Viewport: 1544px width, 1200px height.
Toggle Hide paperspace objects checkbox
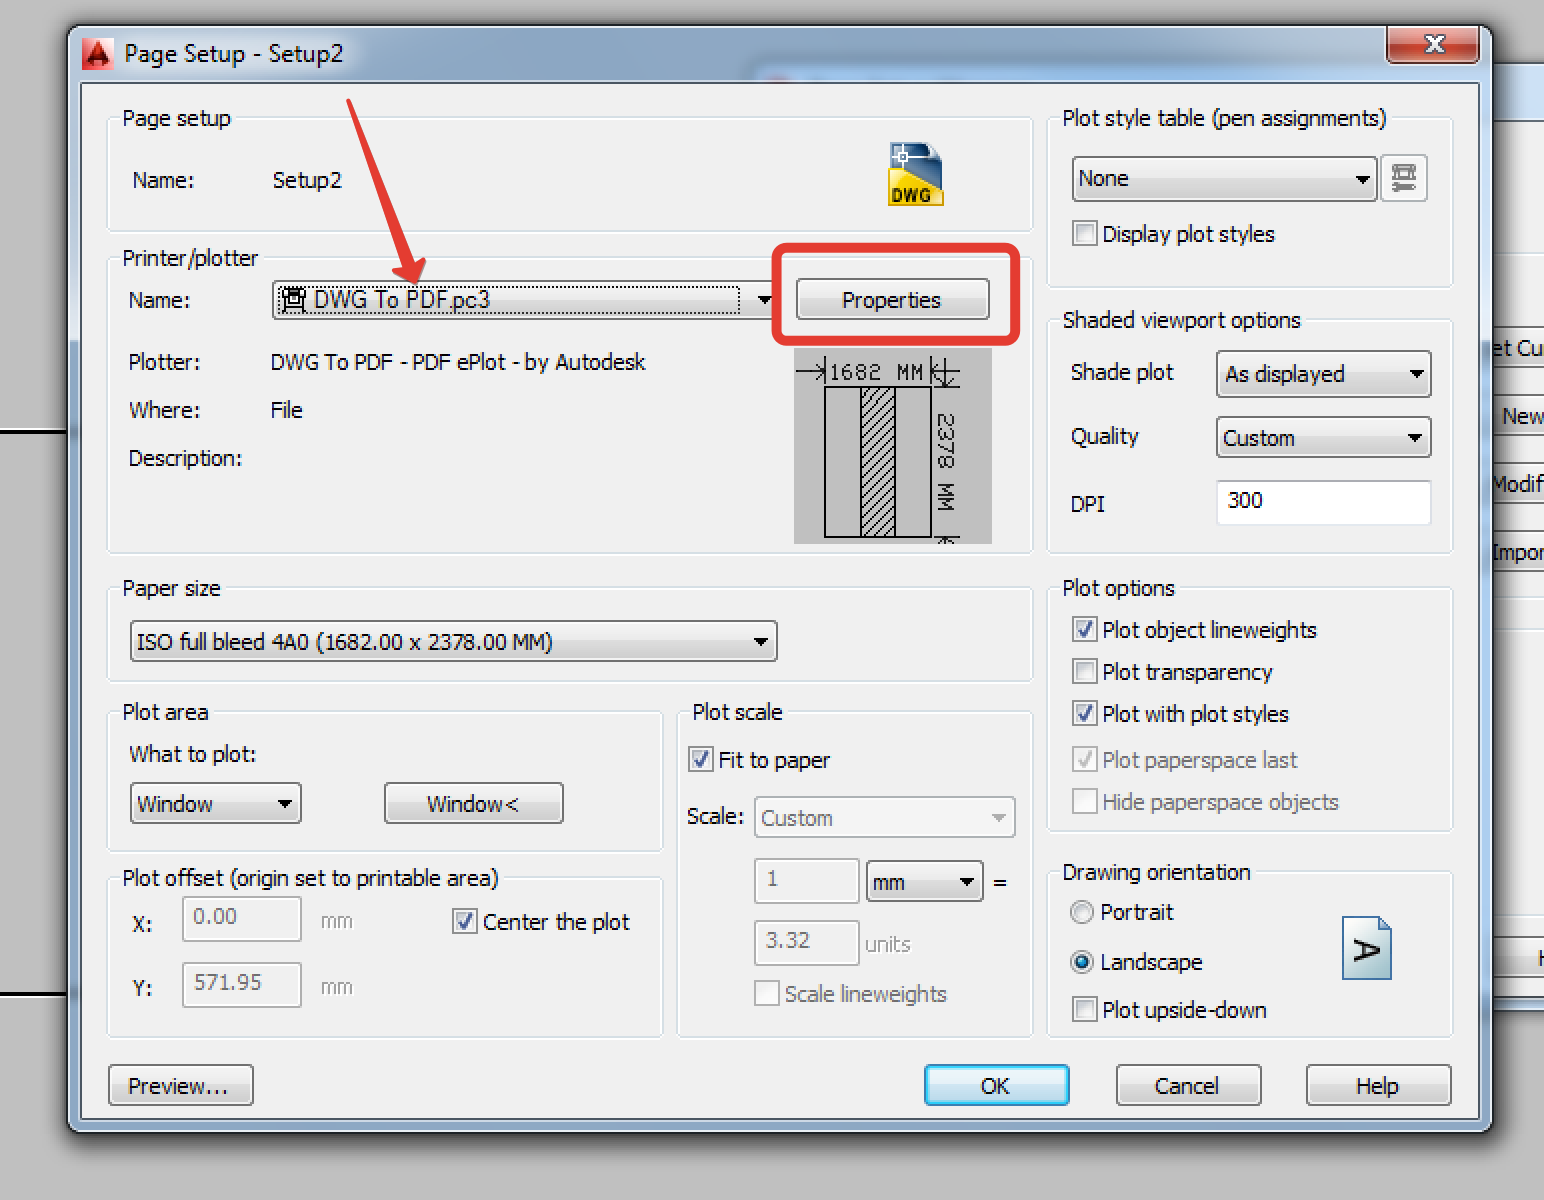point(1084,802)
